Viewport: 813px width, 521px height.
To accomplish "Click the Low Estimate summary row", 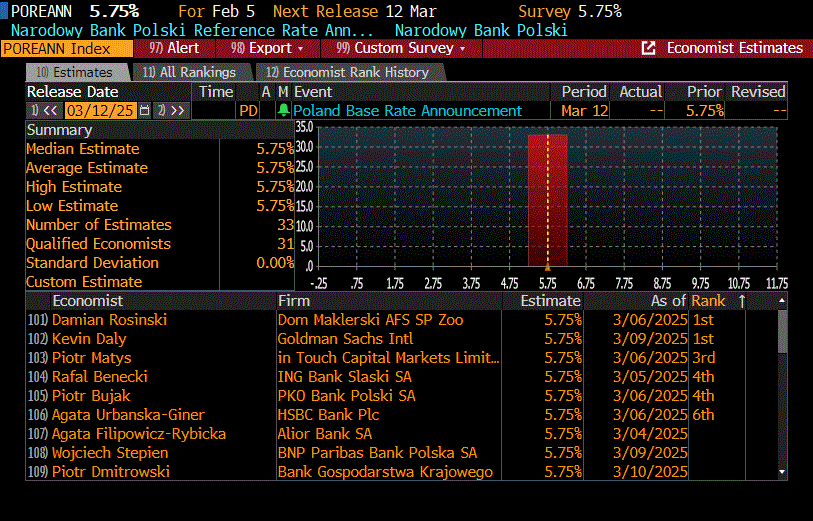I will tap(160, 206).
